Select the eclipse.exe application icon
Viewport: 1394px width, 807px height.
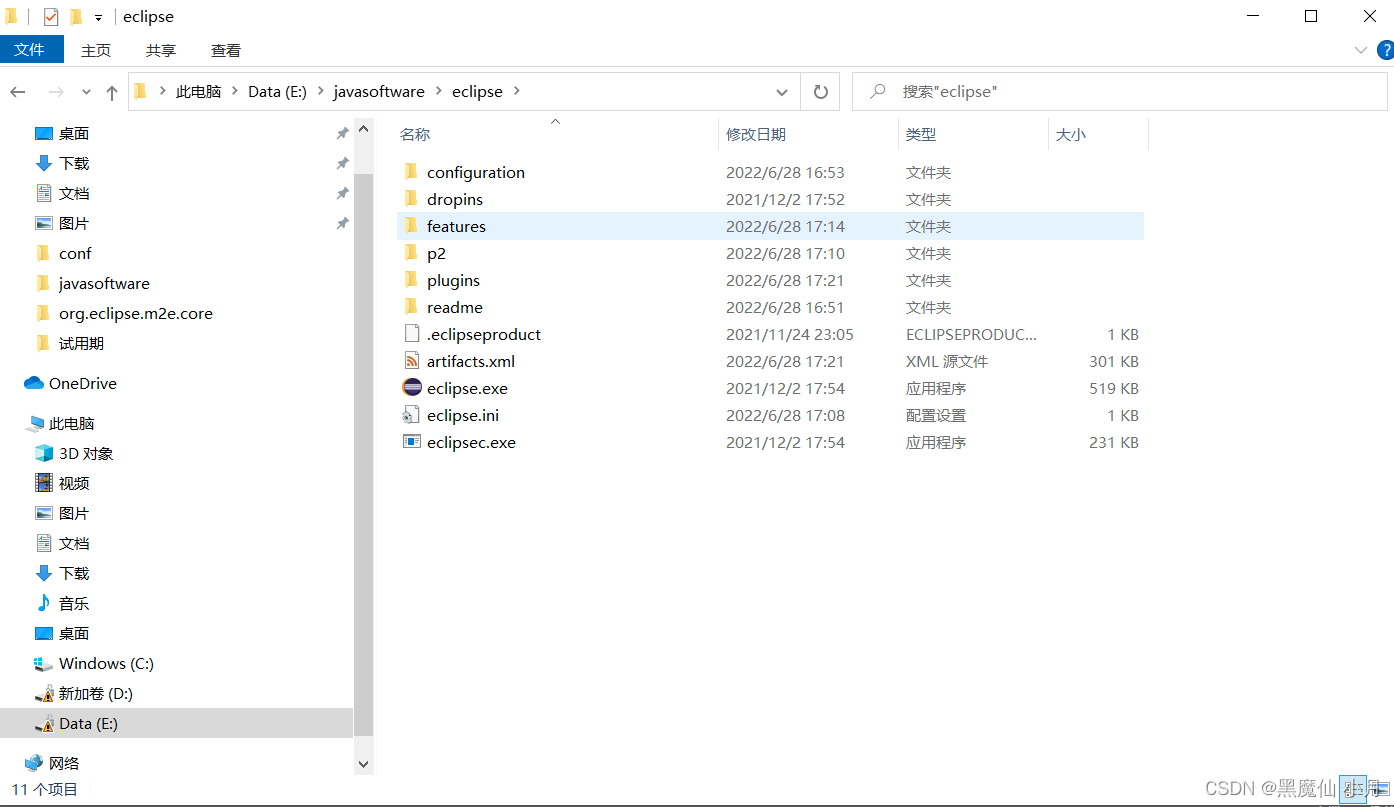pyautogui.click(x=411, y=388)
